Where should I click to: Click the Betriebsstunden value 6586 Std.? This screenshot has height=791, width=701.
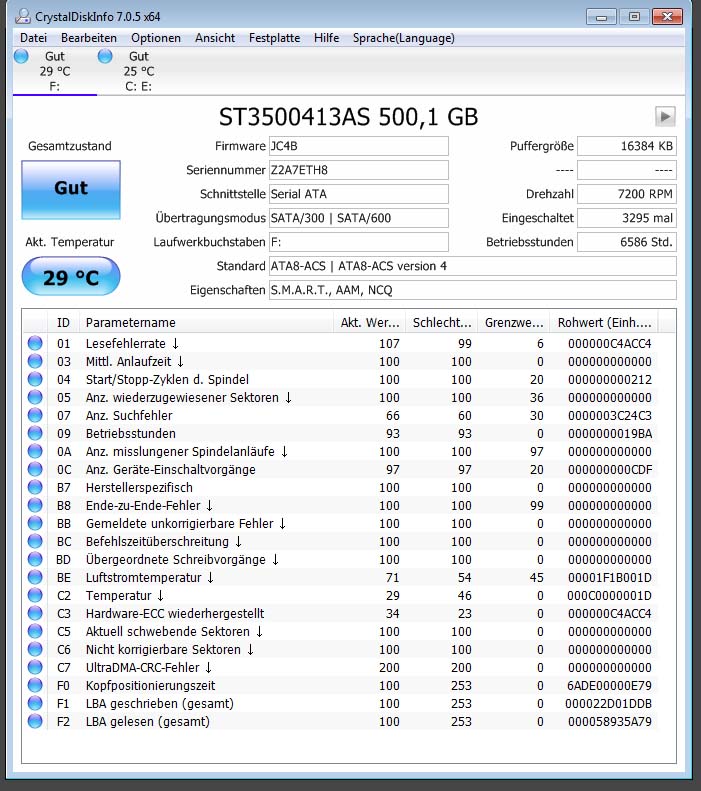click(627, 242)
